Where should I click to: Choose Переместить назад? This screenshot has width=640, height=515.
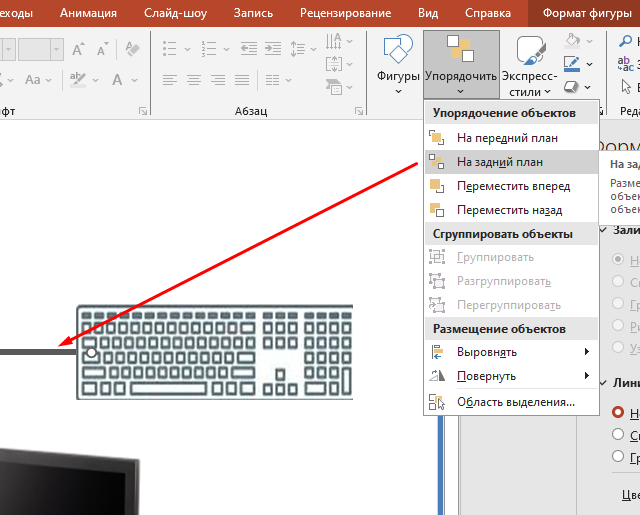pyautogui.click(x=511, y=210)
